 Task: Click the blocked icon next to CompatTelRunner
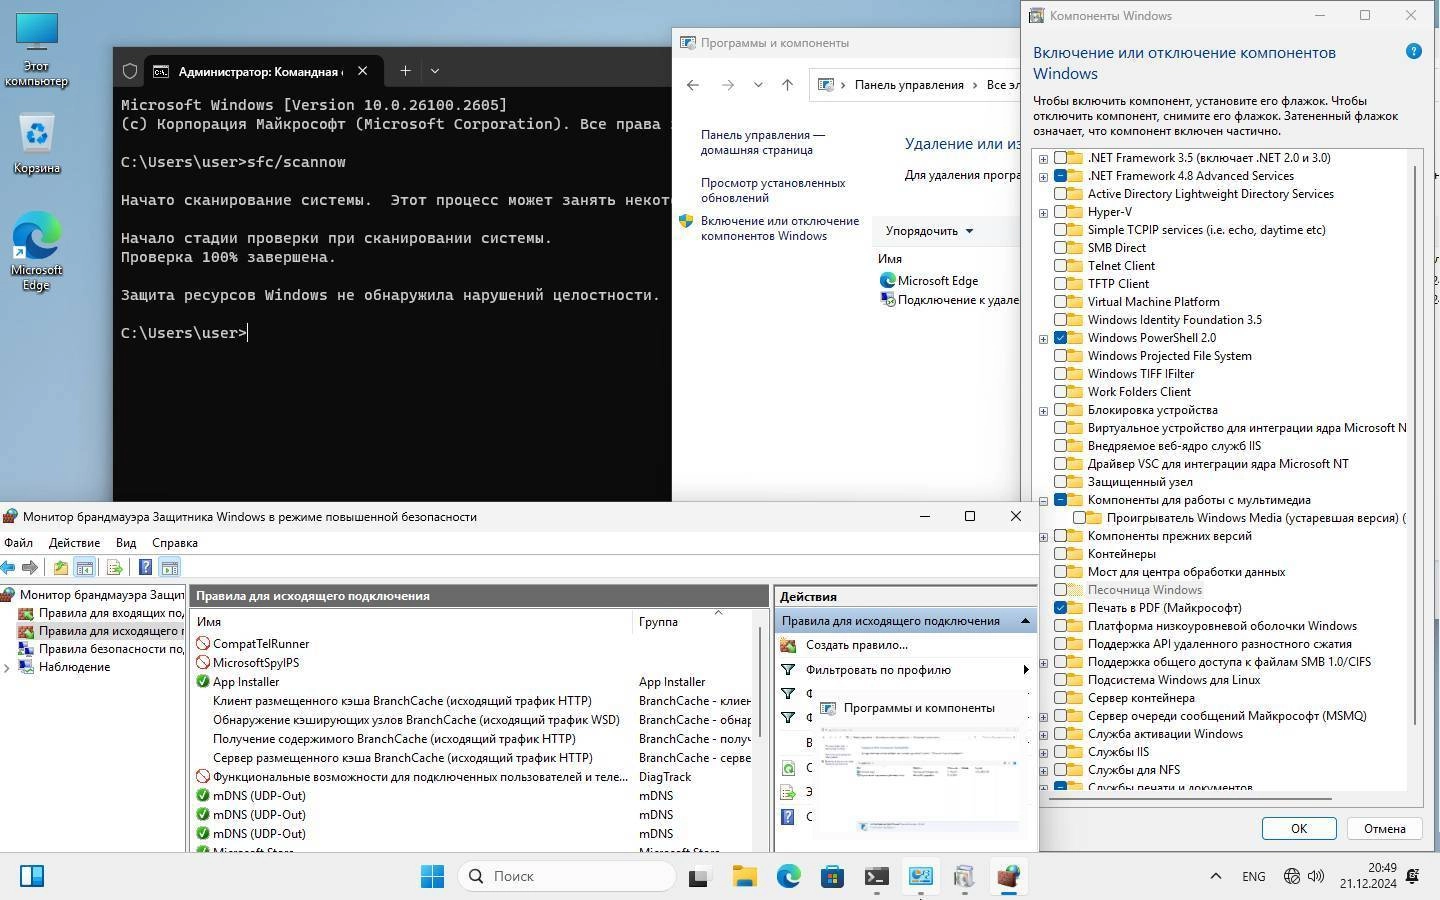(203, 644)
